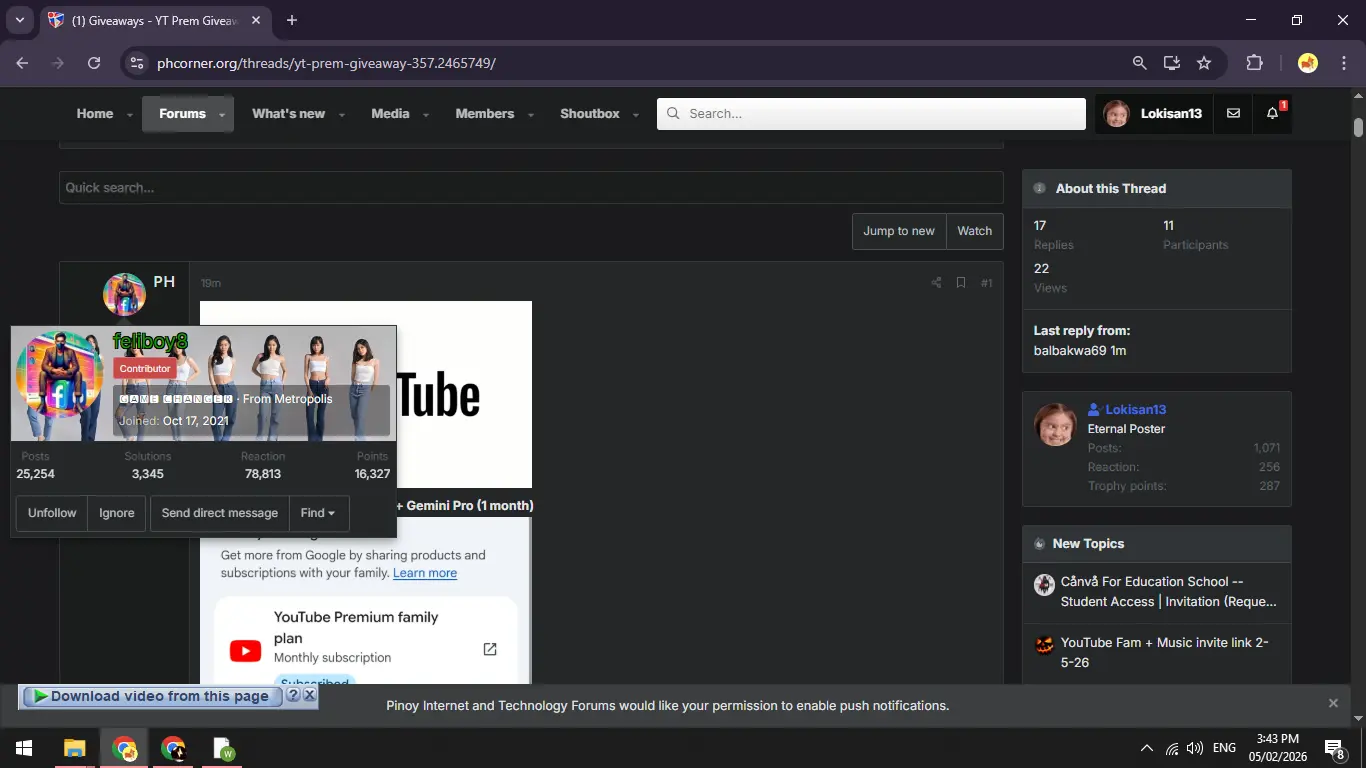This screenshot has width=1366, height=768.
Task: Click the Learn more link
Action: click(x=425, y=573)
